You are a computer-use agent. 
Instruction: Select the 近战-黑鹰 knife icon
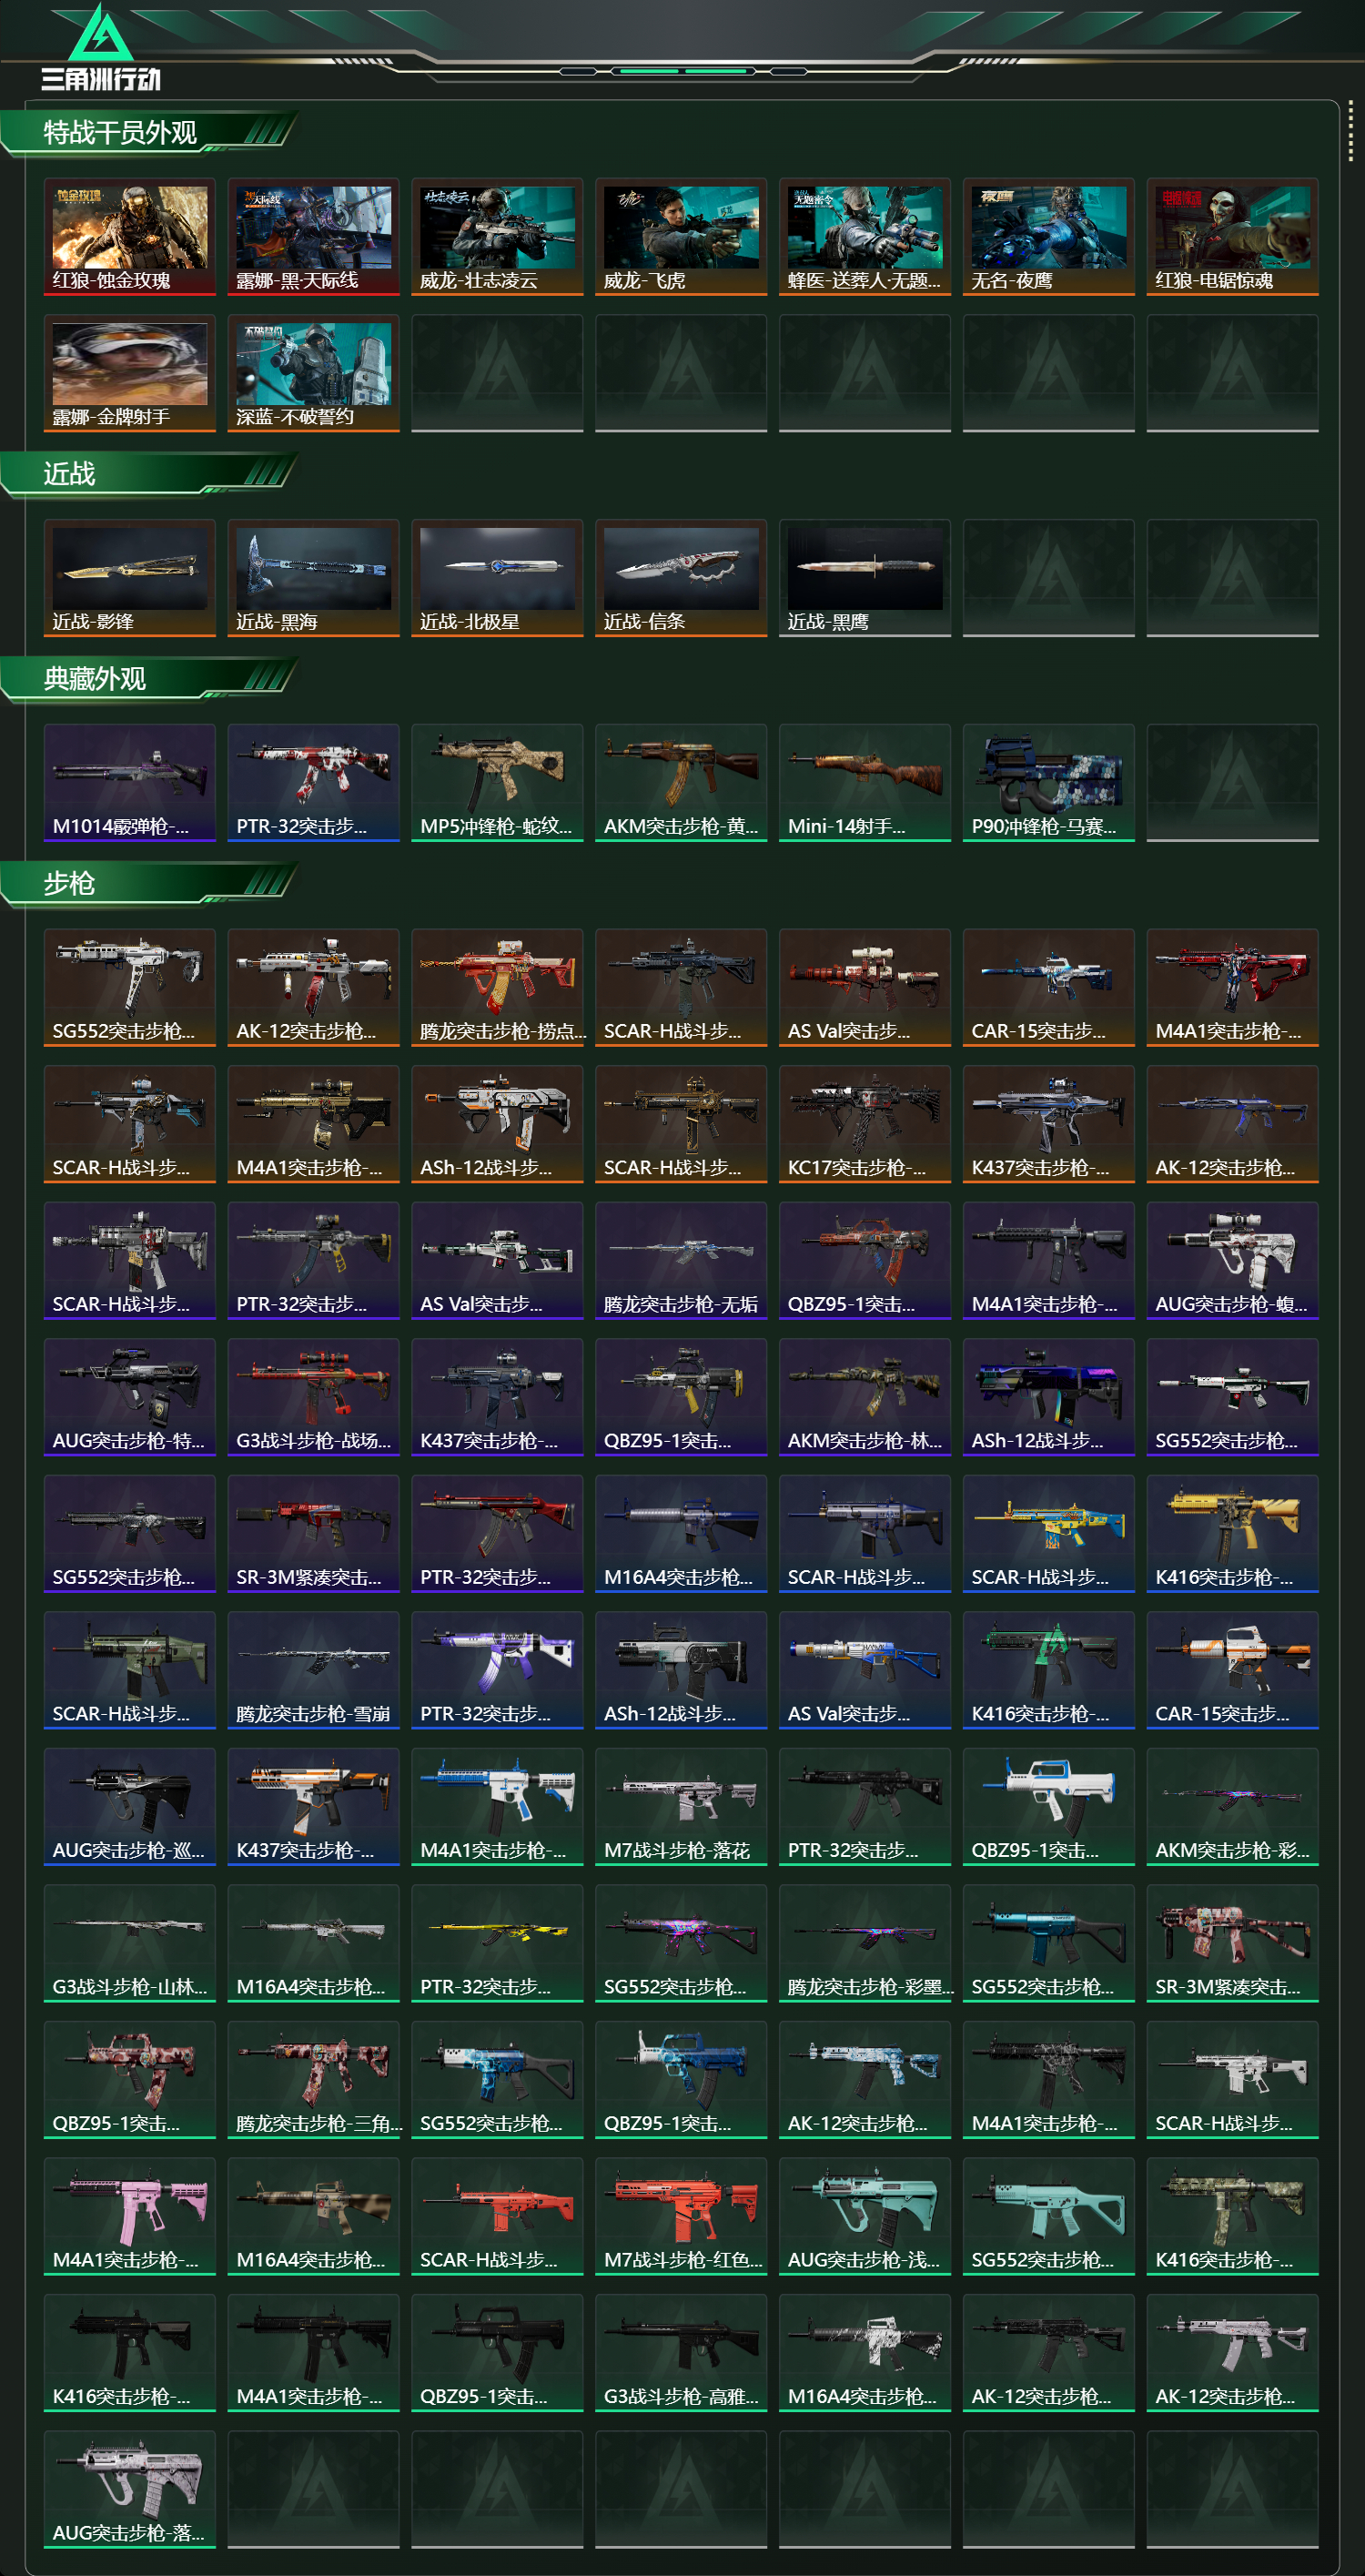[865, 578]
